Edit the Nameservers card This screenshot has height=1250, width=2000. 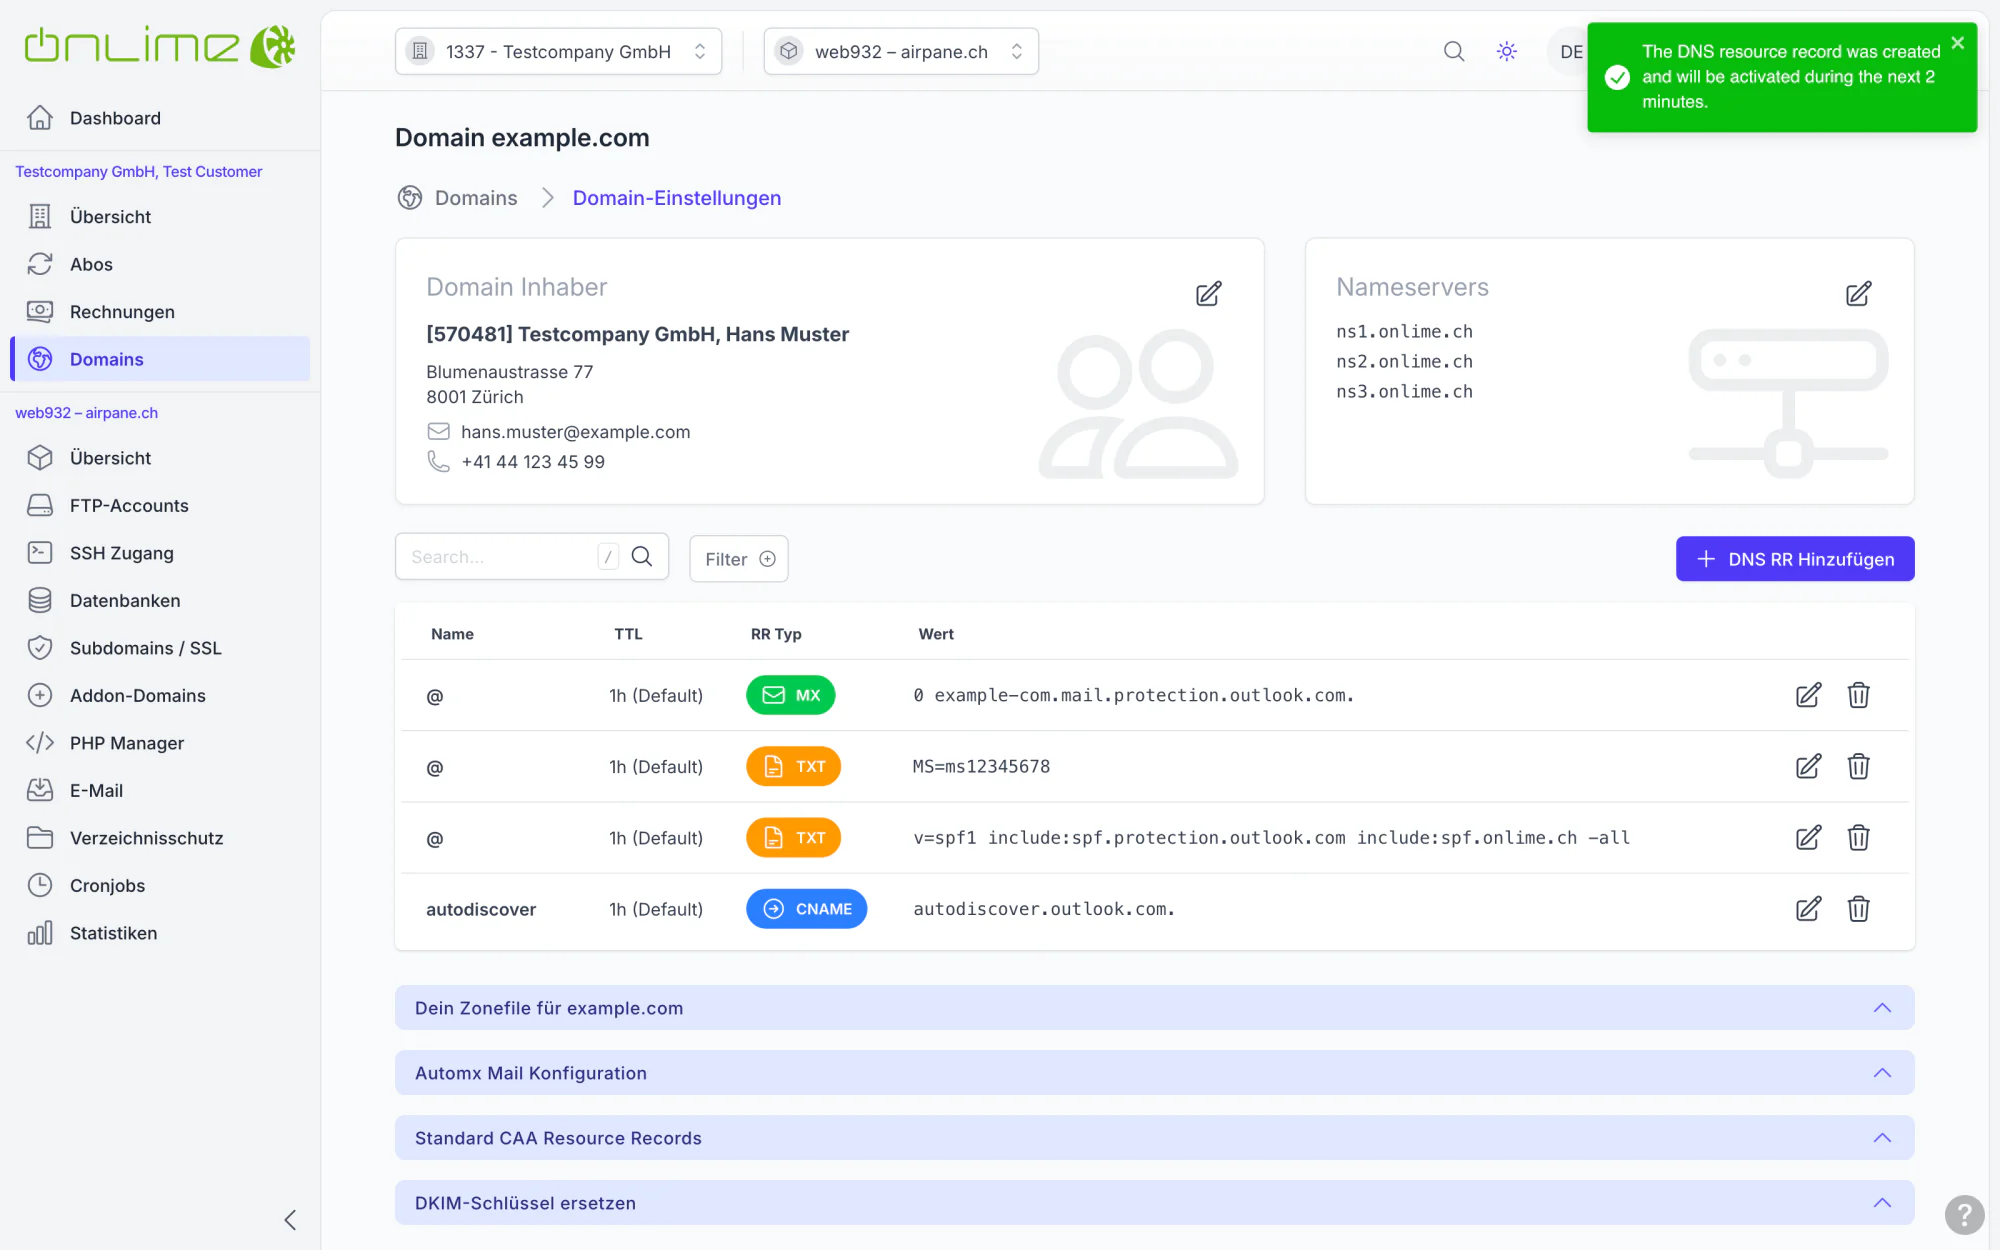[x=1859, y=293]
